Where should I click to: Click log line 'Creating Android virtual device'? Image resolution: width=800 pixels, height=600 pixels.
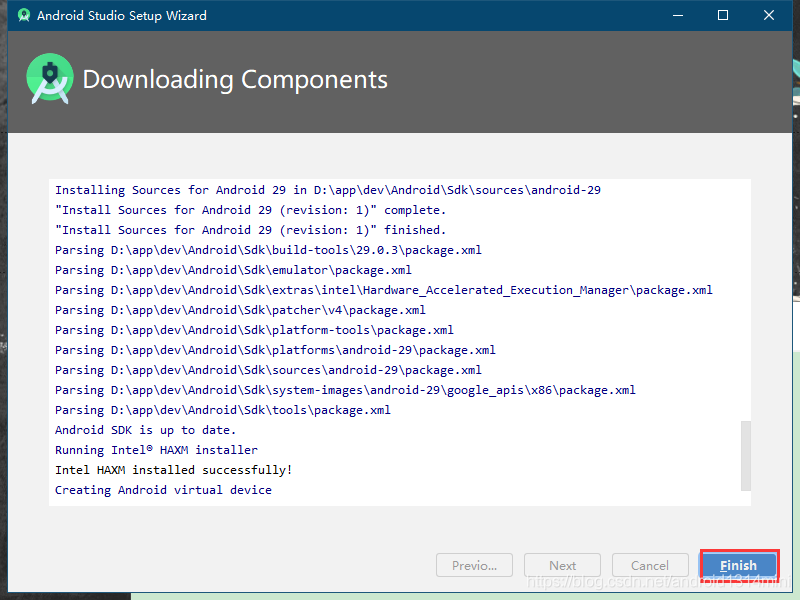[163, 490]
